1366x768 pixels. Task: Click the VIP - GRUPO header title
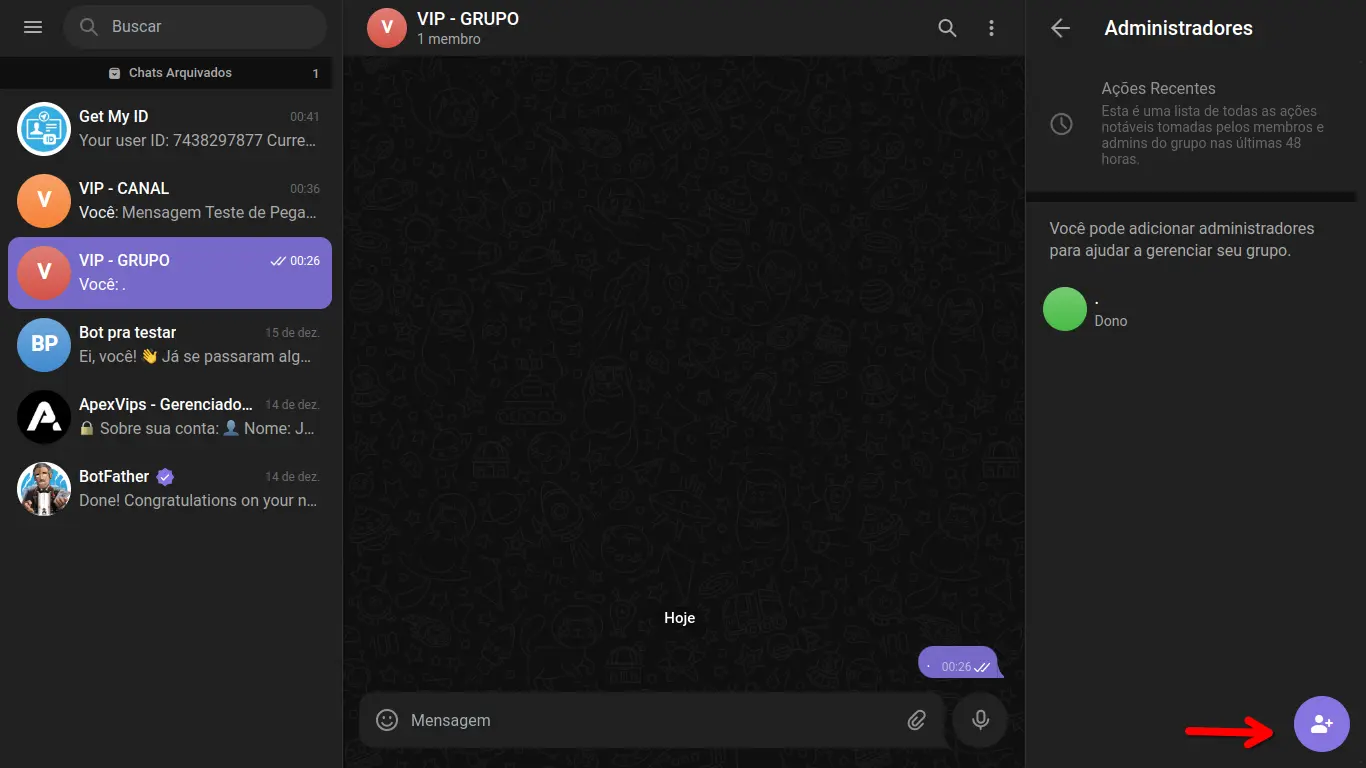point(468,18)
